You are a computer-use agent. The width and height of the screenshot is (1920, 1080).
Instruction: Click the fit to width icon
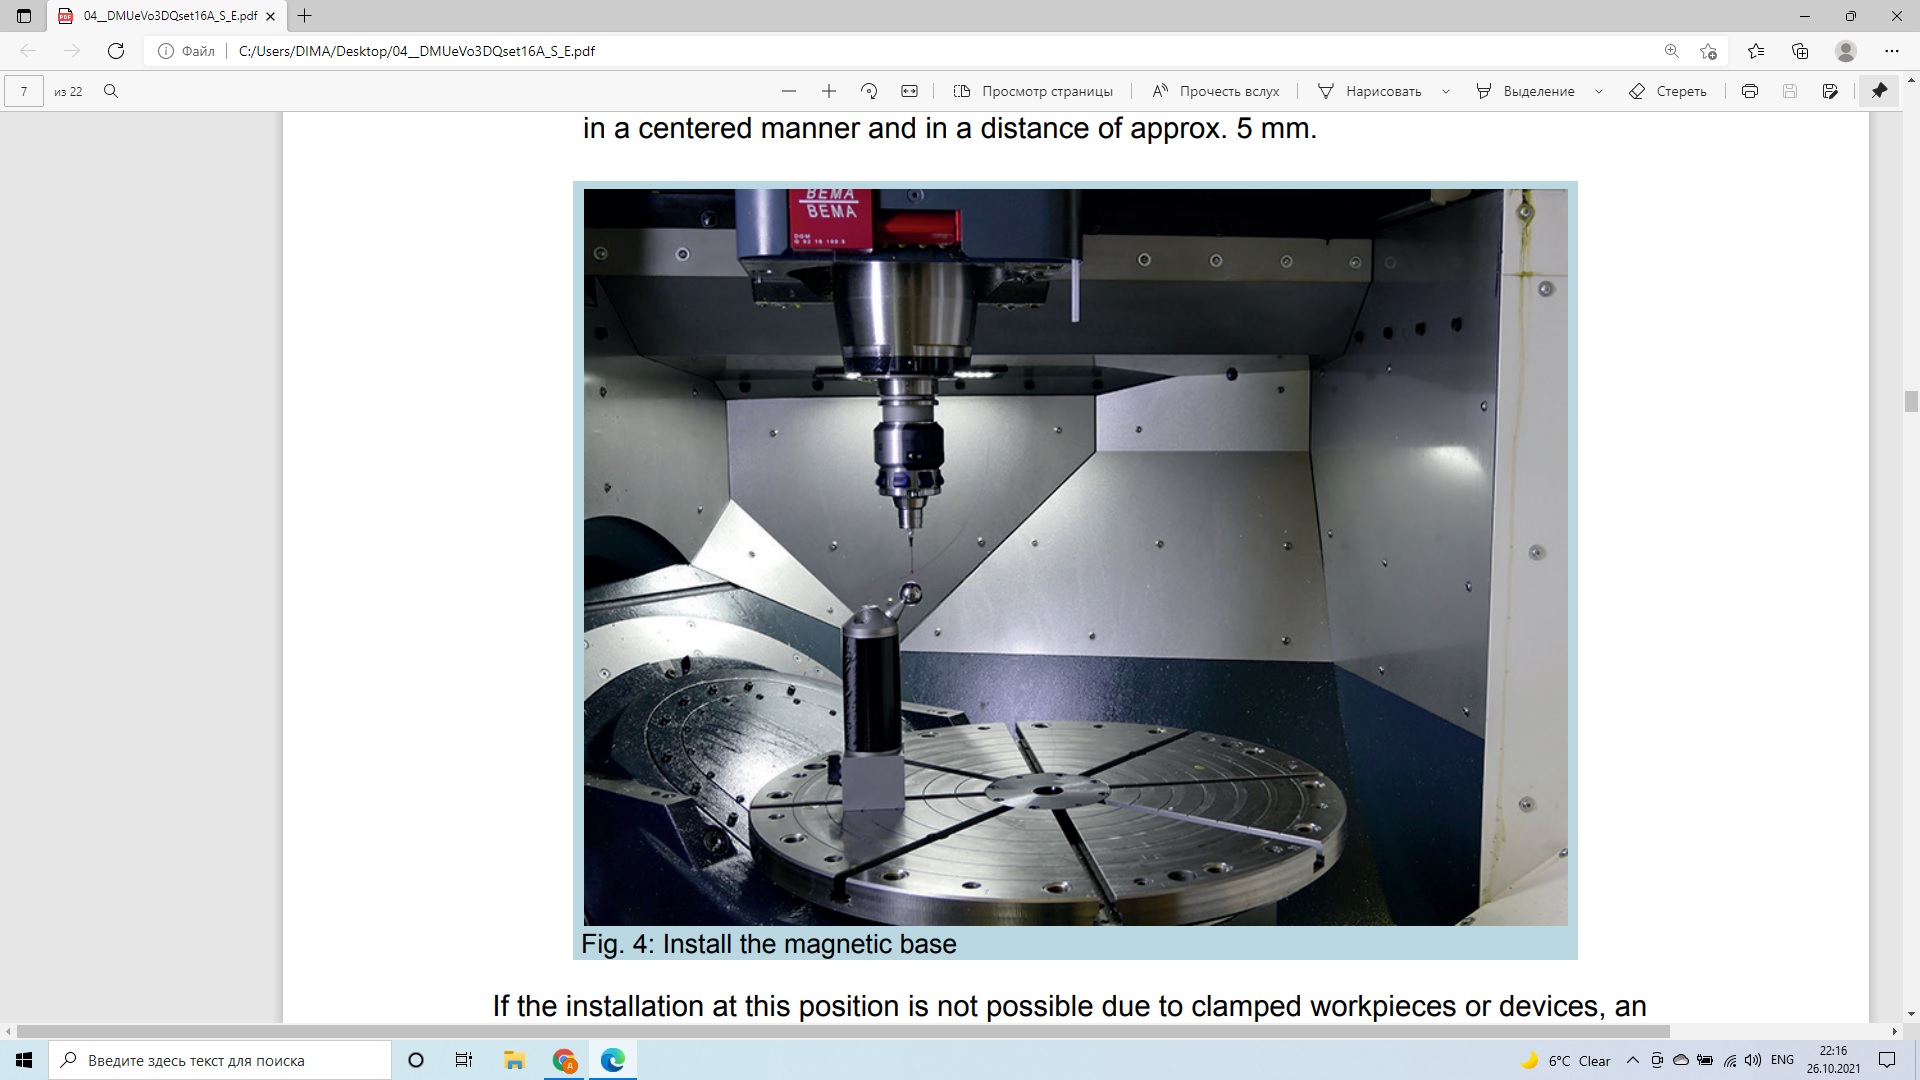(909, 91)
